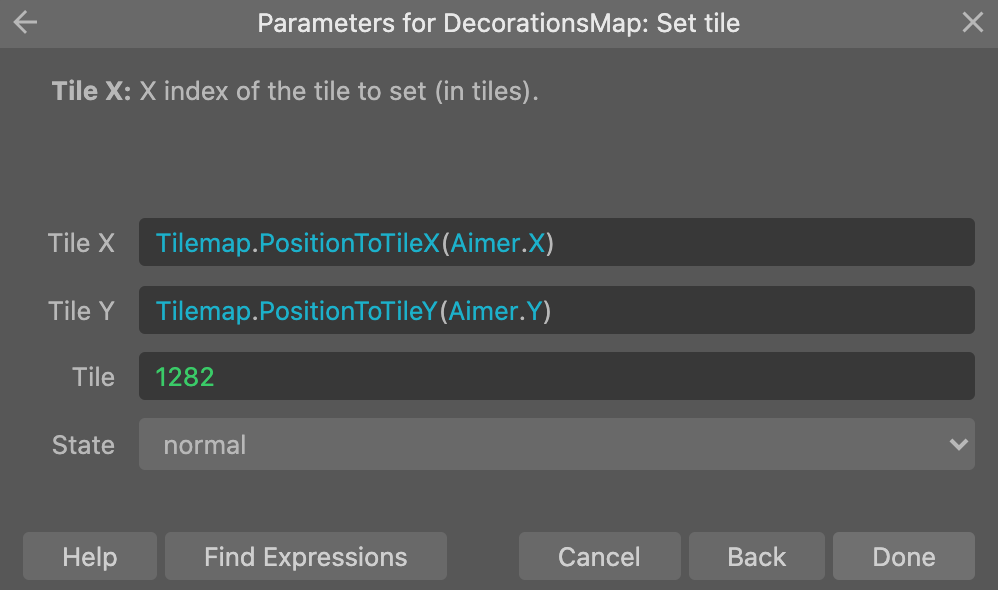Screen dimensions: 998x590
Task: Click the Tile X label
Action: click(x=81, y=242)
